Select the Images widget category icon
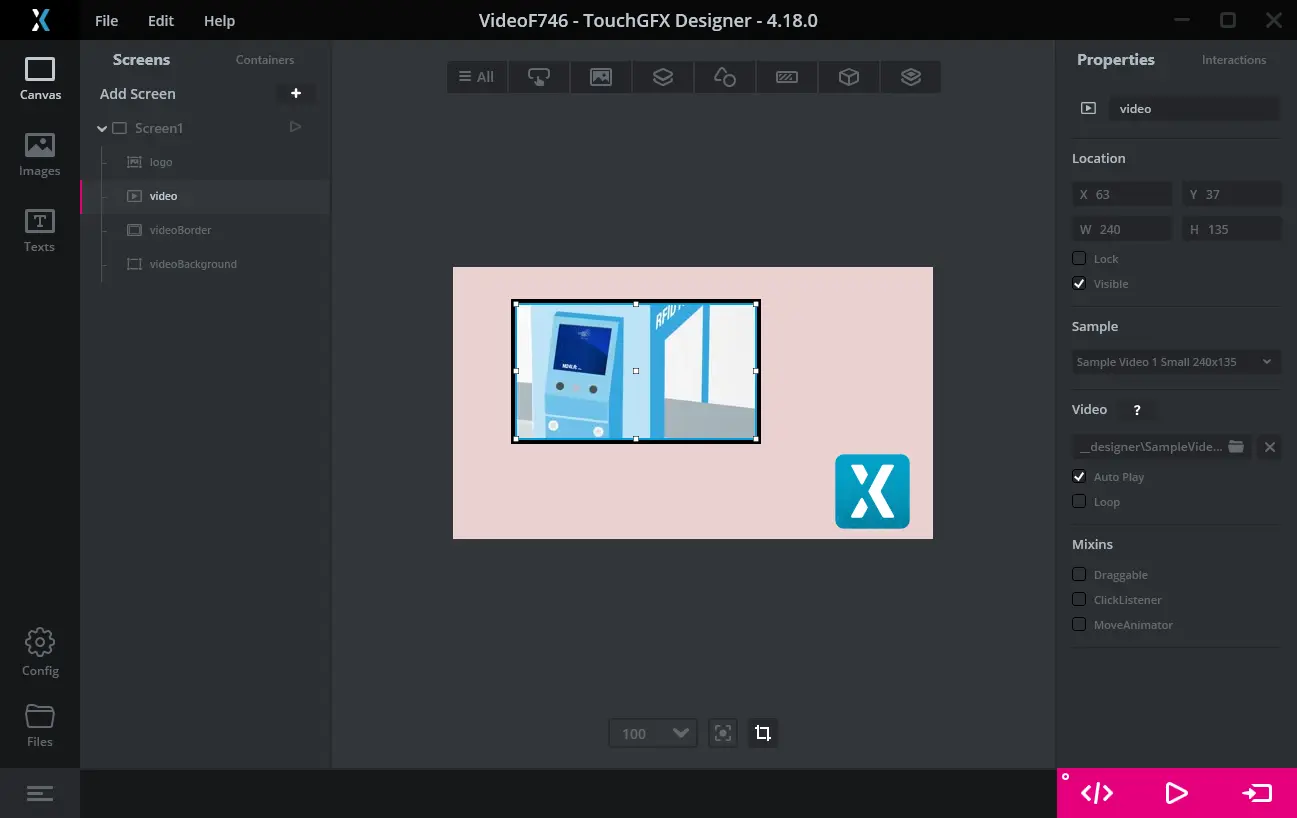Image resolution: width=1297 pixels, height=818 pixels. pyautogui.click(x=601, y=77)
